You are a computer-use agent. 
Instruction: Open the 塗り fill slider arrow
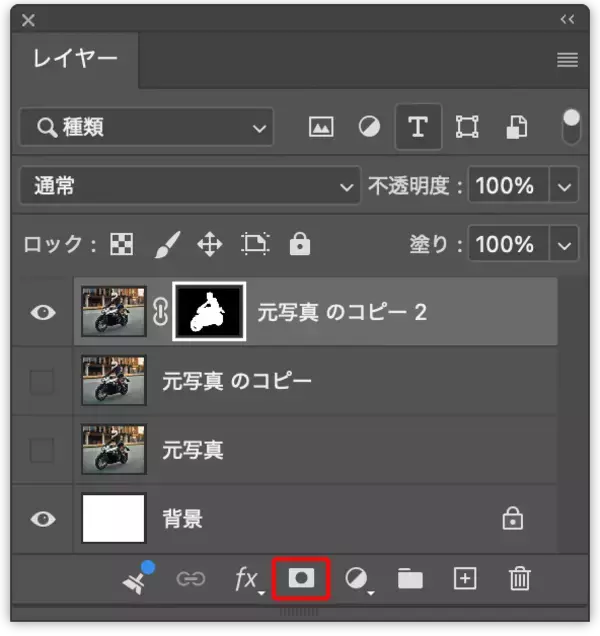pos(564,245)
